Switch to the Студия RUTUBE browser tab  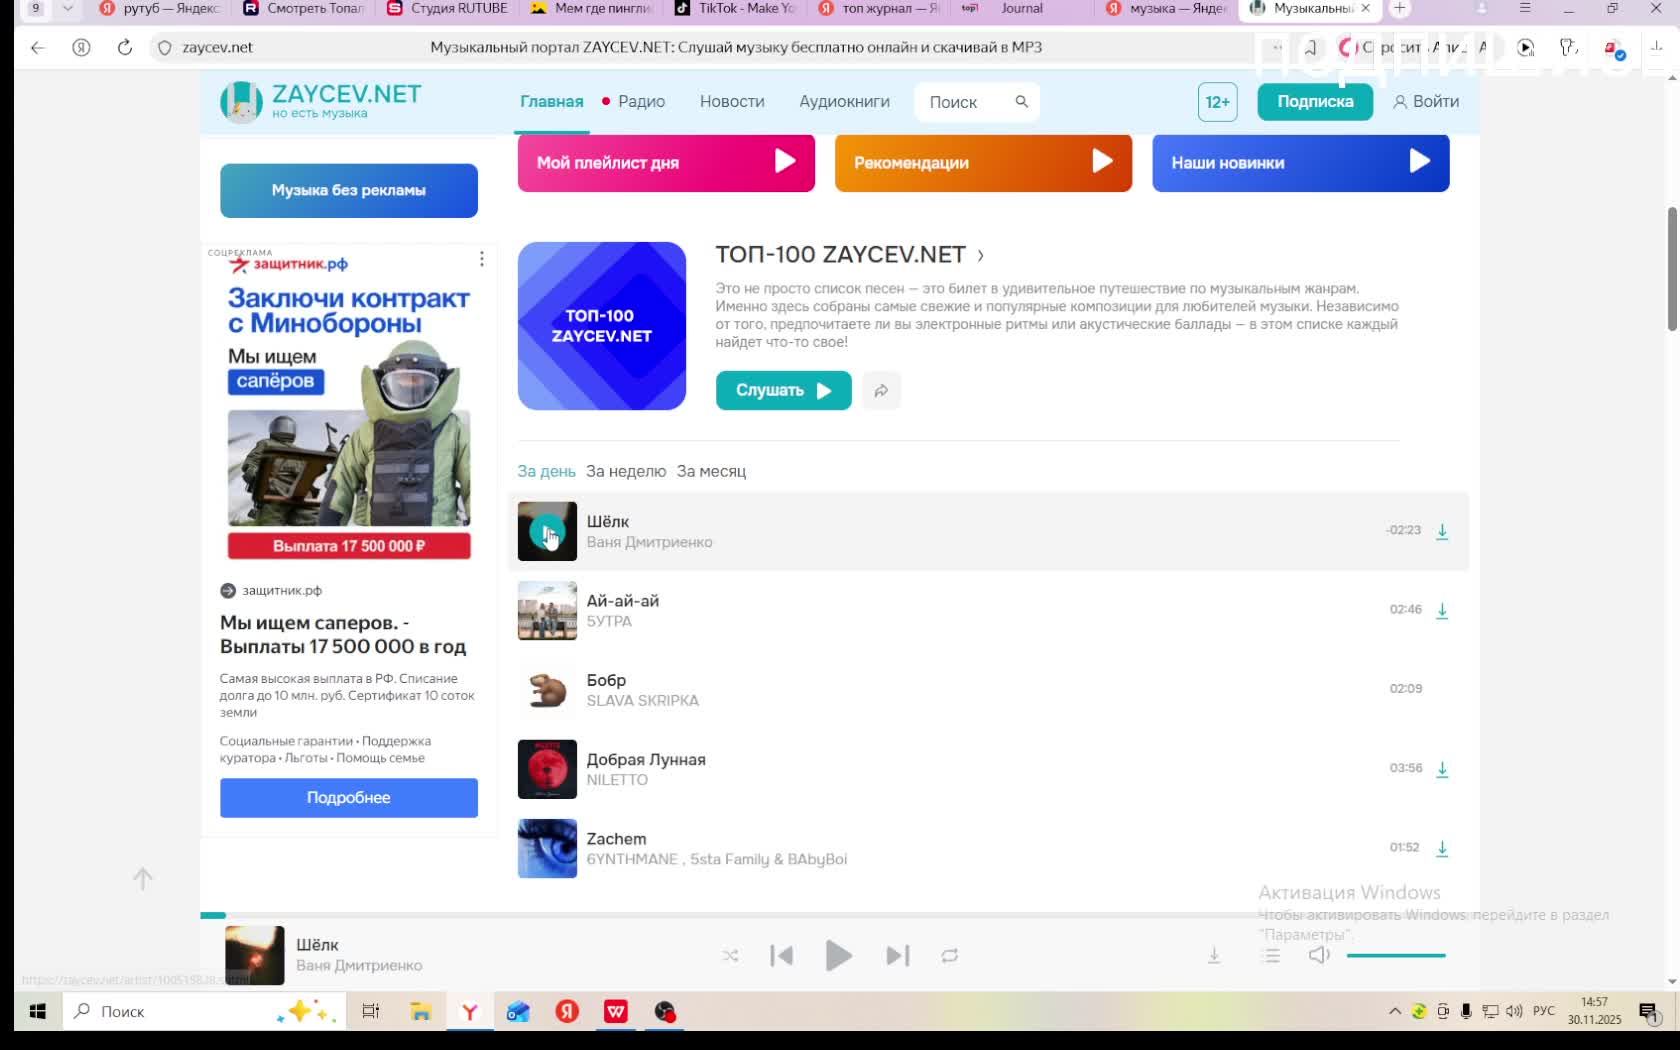pyautogui.click(x=448, y=8)
